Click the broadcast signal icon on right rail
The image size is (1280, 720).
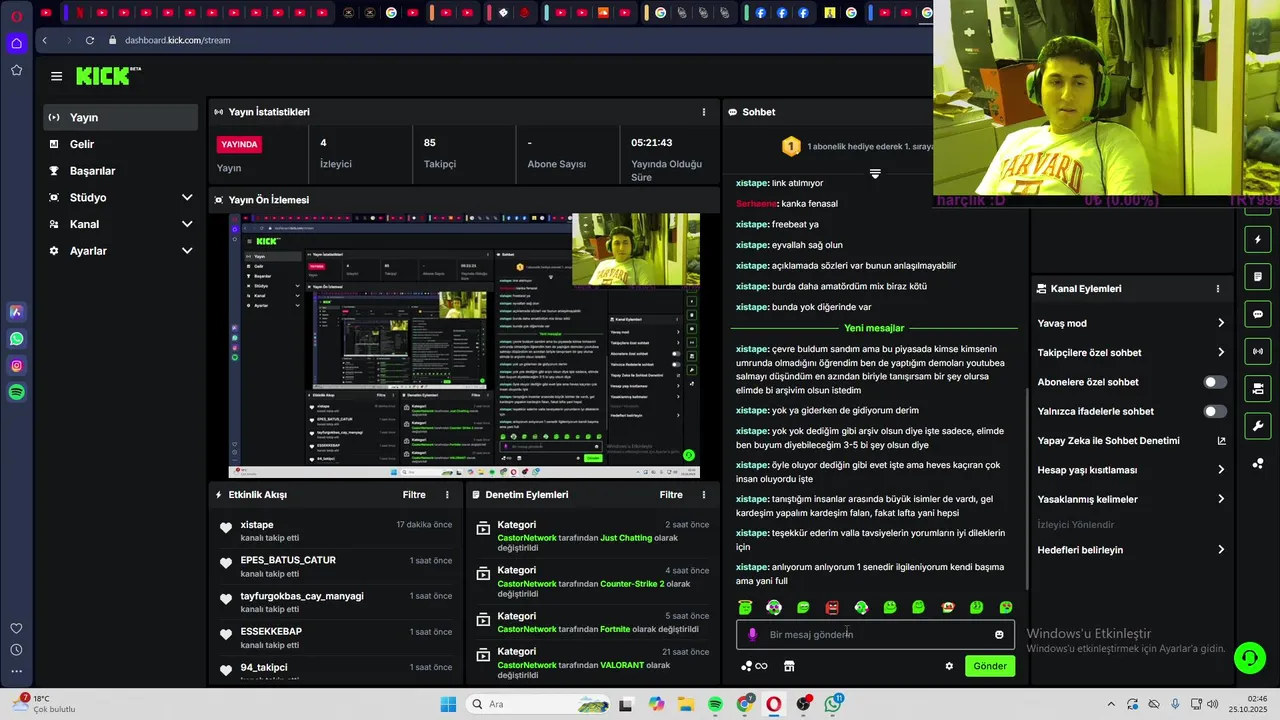click(x=1258, y=351)
